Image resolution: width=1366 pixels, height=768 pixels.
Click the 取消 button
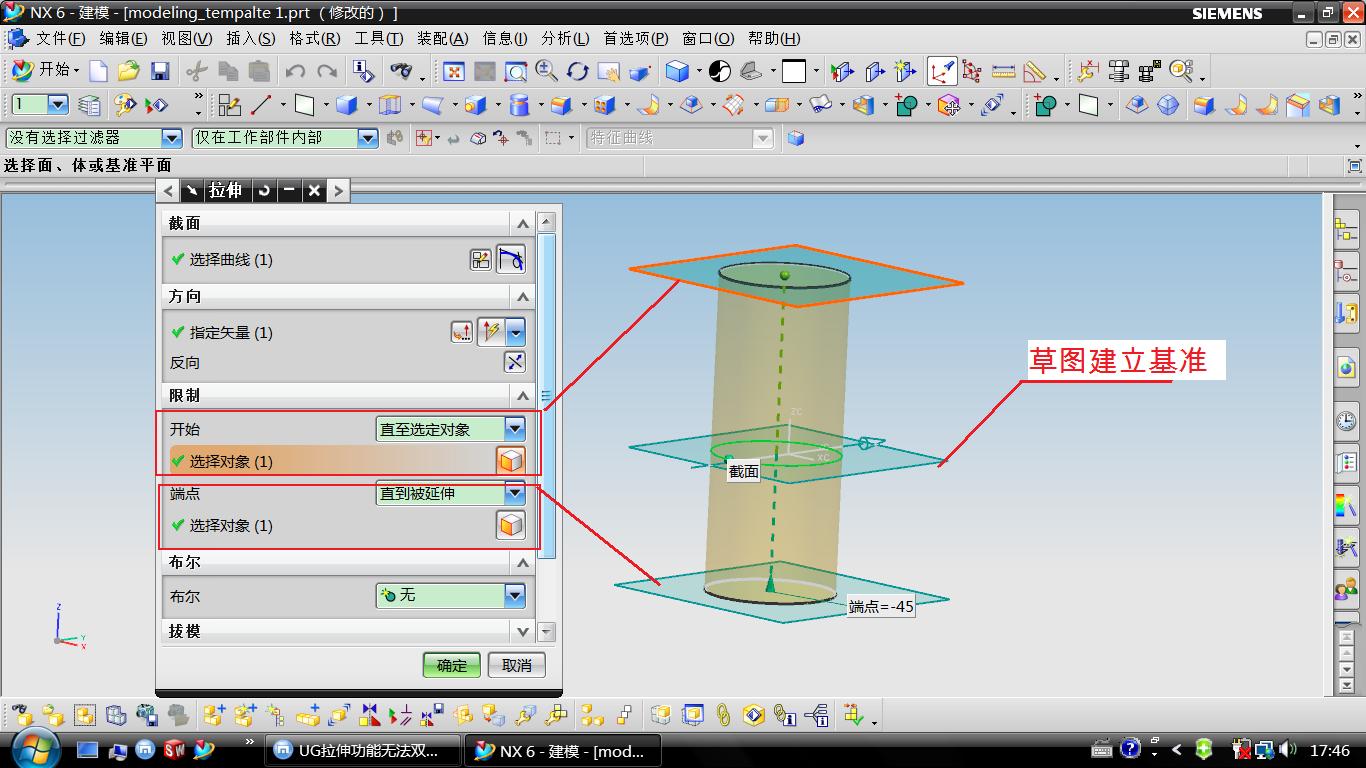(516, 665)
